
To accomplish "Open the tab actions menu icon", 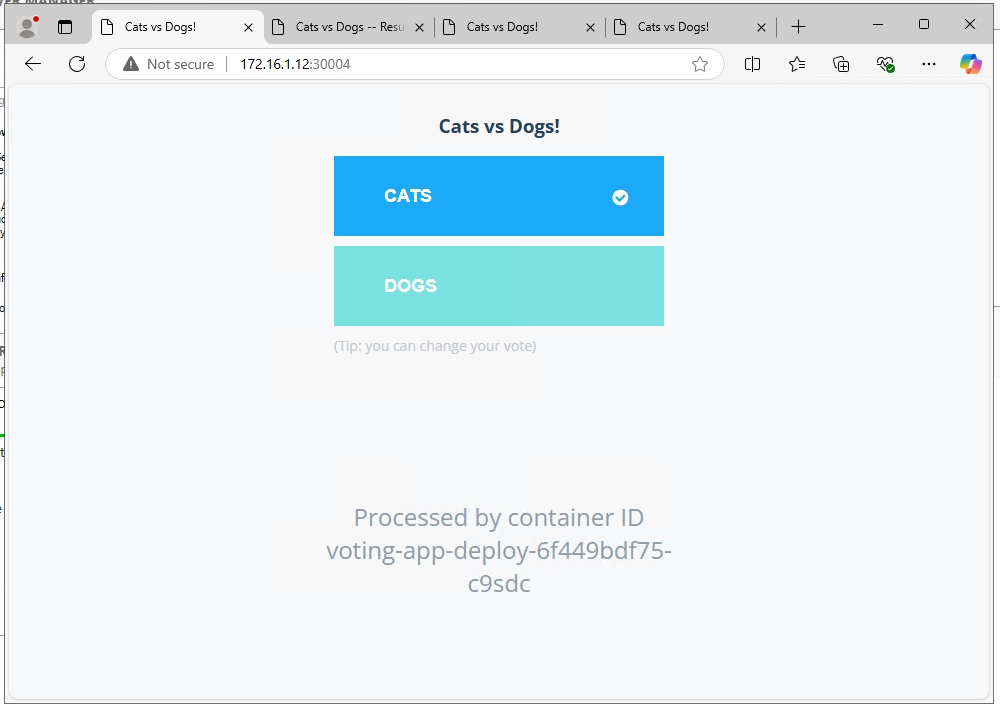I will (65, 27).
